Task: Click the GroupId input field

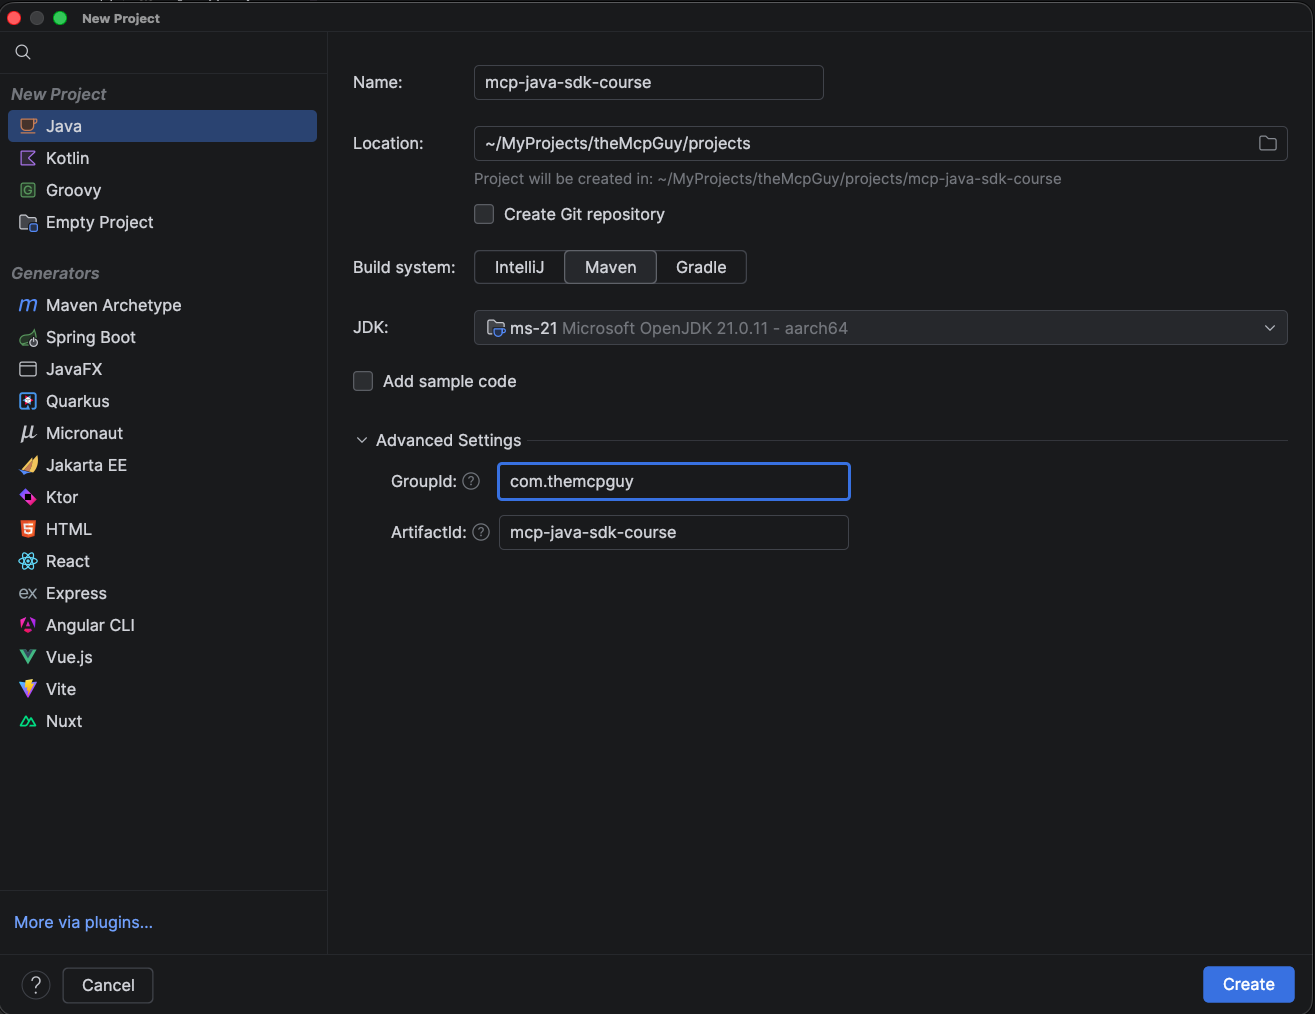Action: pyautogui.click(x=674, y=481)
